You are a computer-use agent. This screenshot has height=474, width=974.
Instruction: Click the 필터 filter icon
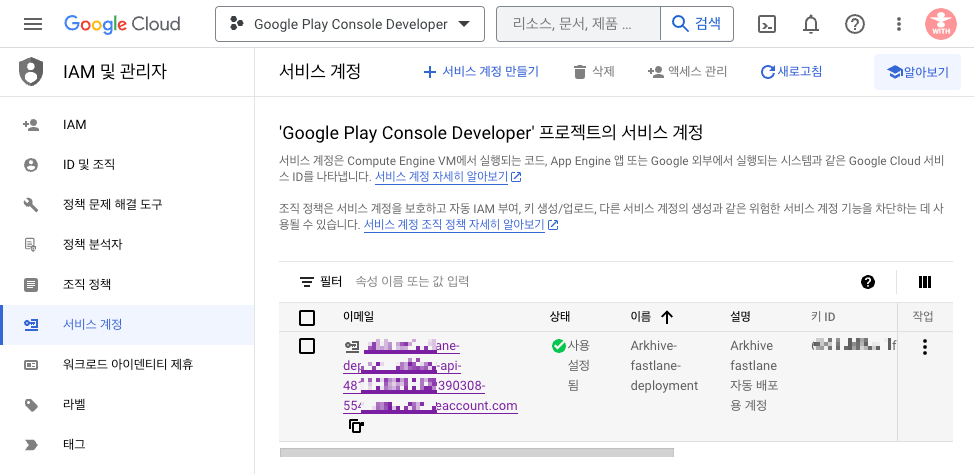306,282
